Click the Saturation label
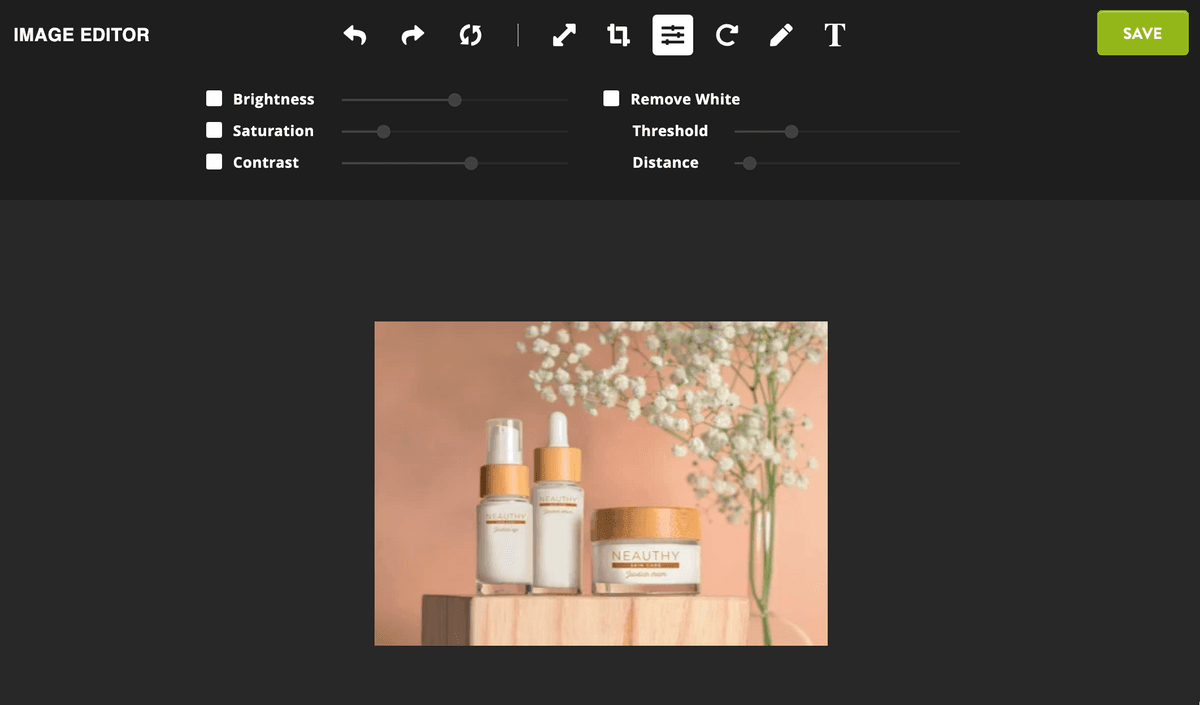This screenshot has width=1200, height=705. click(273, 131)
